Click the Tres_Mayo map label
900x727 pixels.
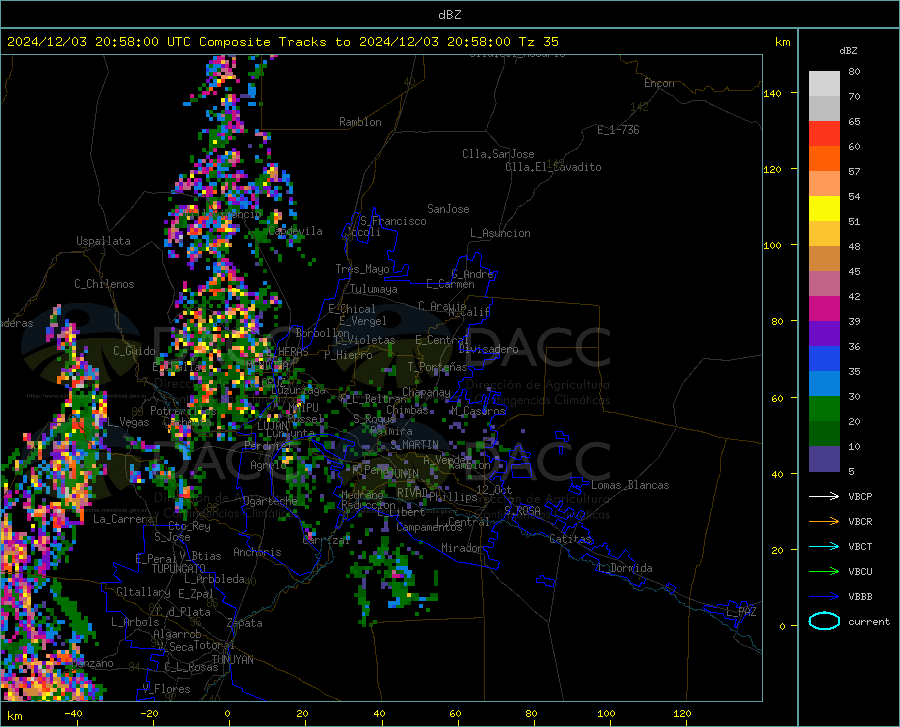(362, 269)
